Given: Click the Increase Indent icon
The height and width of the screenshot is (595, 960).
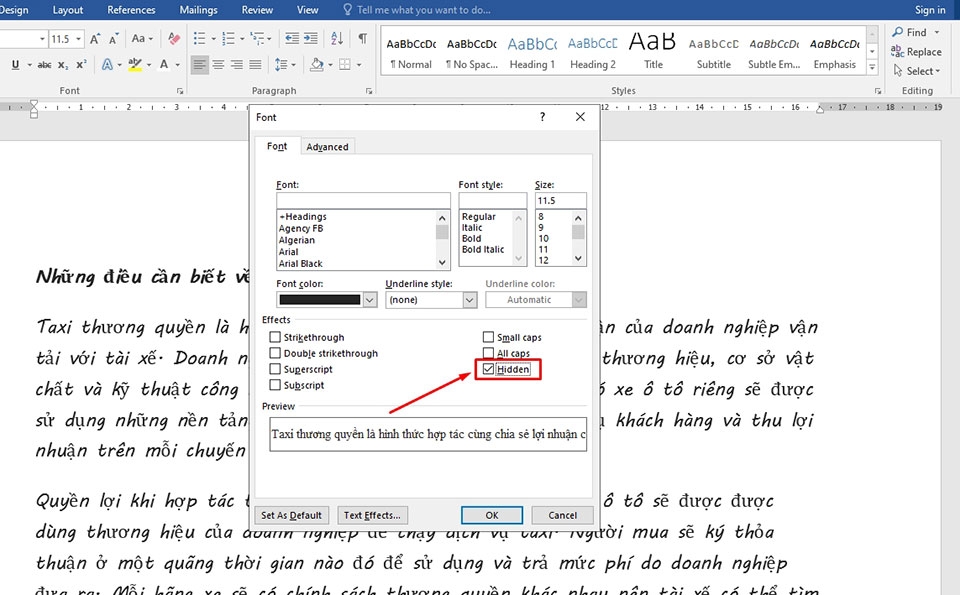Looking at the screenshot, I should click(x=313, y=39).
